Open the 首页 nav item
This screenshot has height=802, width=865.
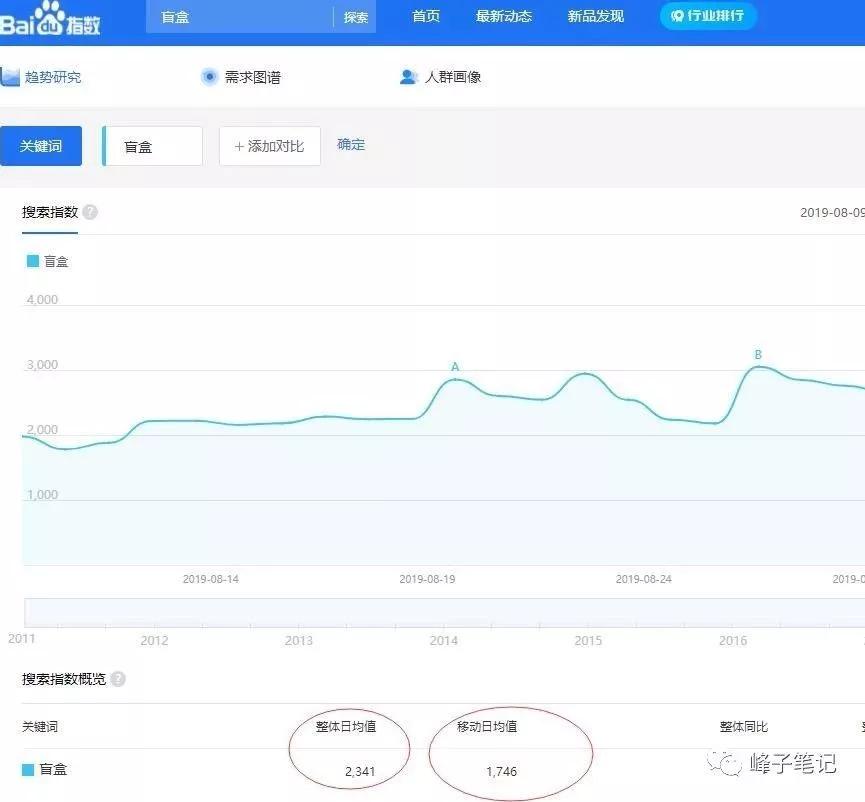pyautogui.click(x=426, y=16)
